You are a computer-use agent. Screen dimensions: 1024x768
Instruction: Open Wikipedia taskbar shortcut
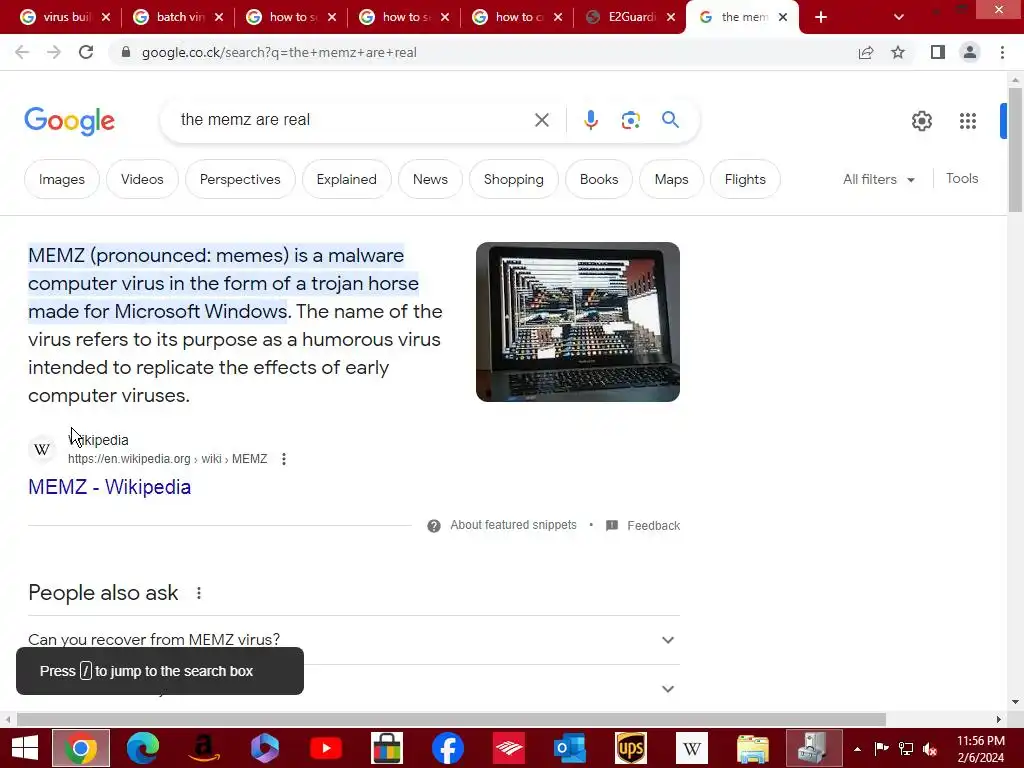point(692,748)
